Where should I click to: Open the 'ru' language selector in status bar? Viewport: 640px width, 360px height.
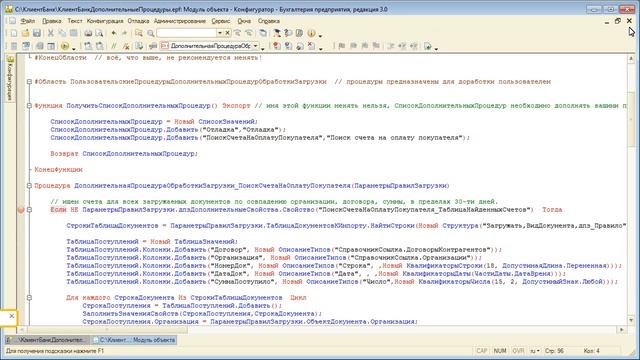tap(535, 351)
